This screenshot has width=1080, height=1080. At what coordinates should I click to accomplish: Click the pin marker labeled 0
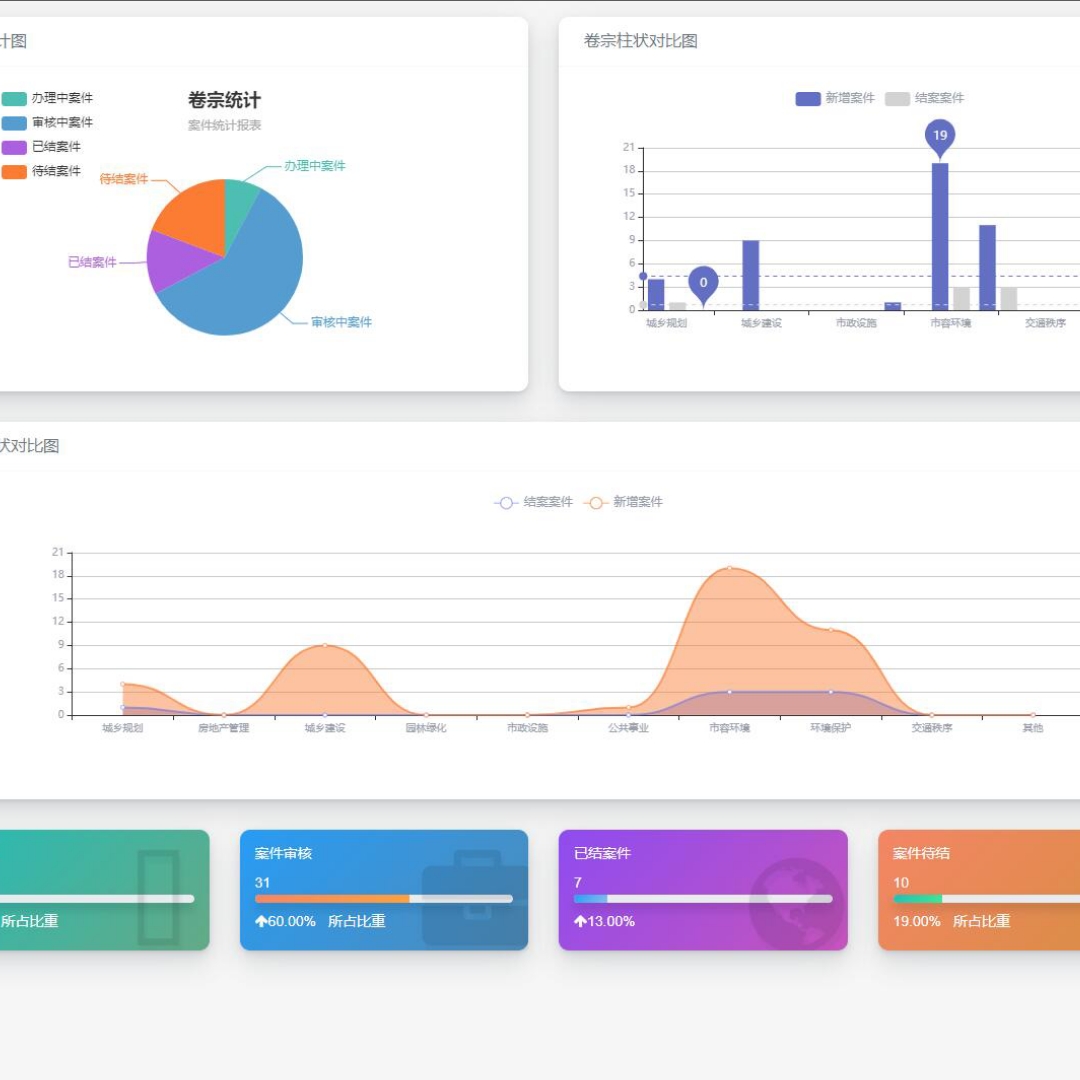(703, 285)
